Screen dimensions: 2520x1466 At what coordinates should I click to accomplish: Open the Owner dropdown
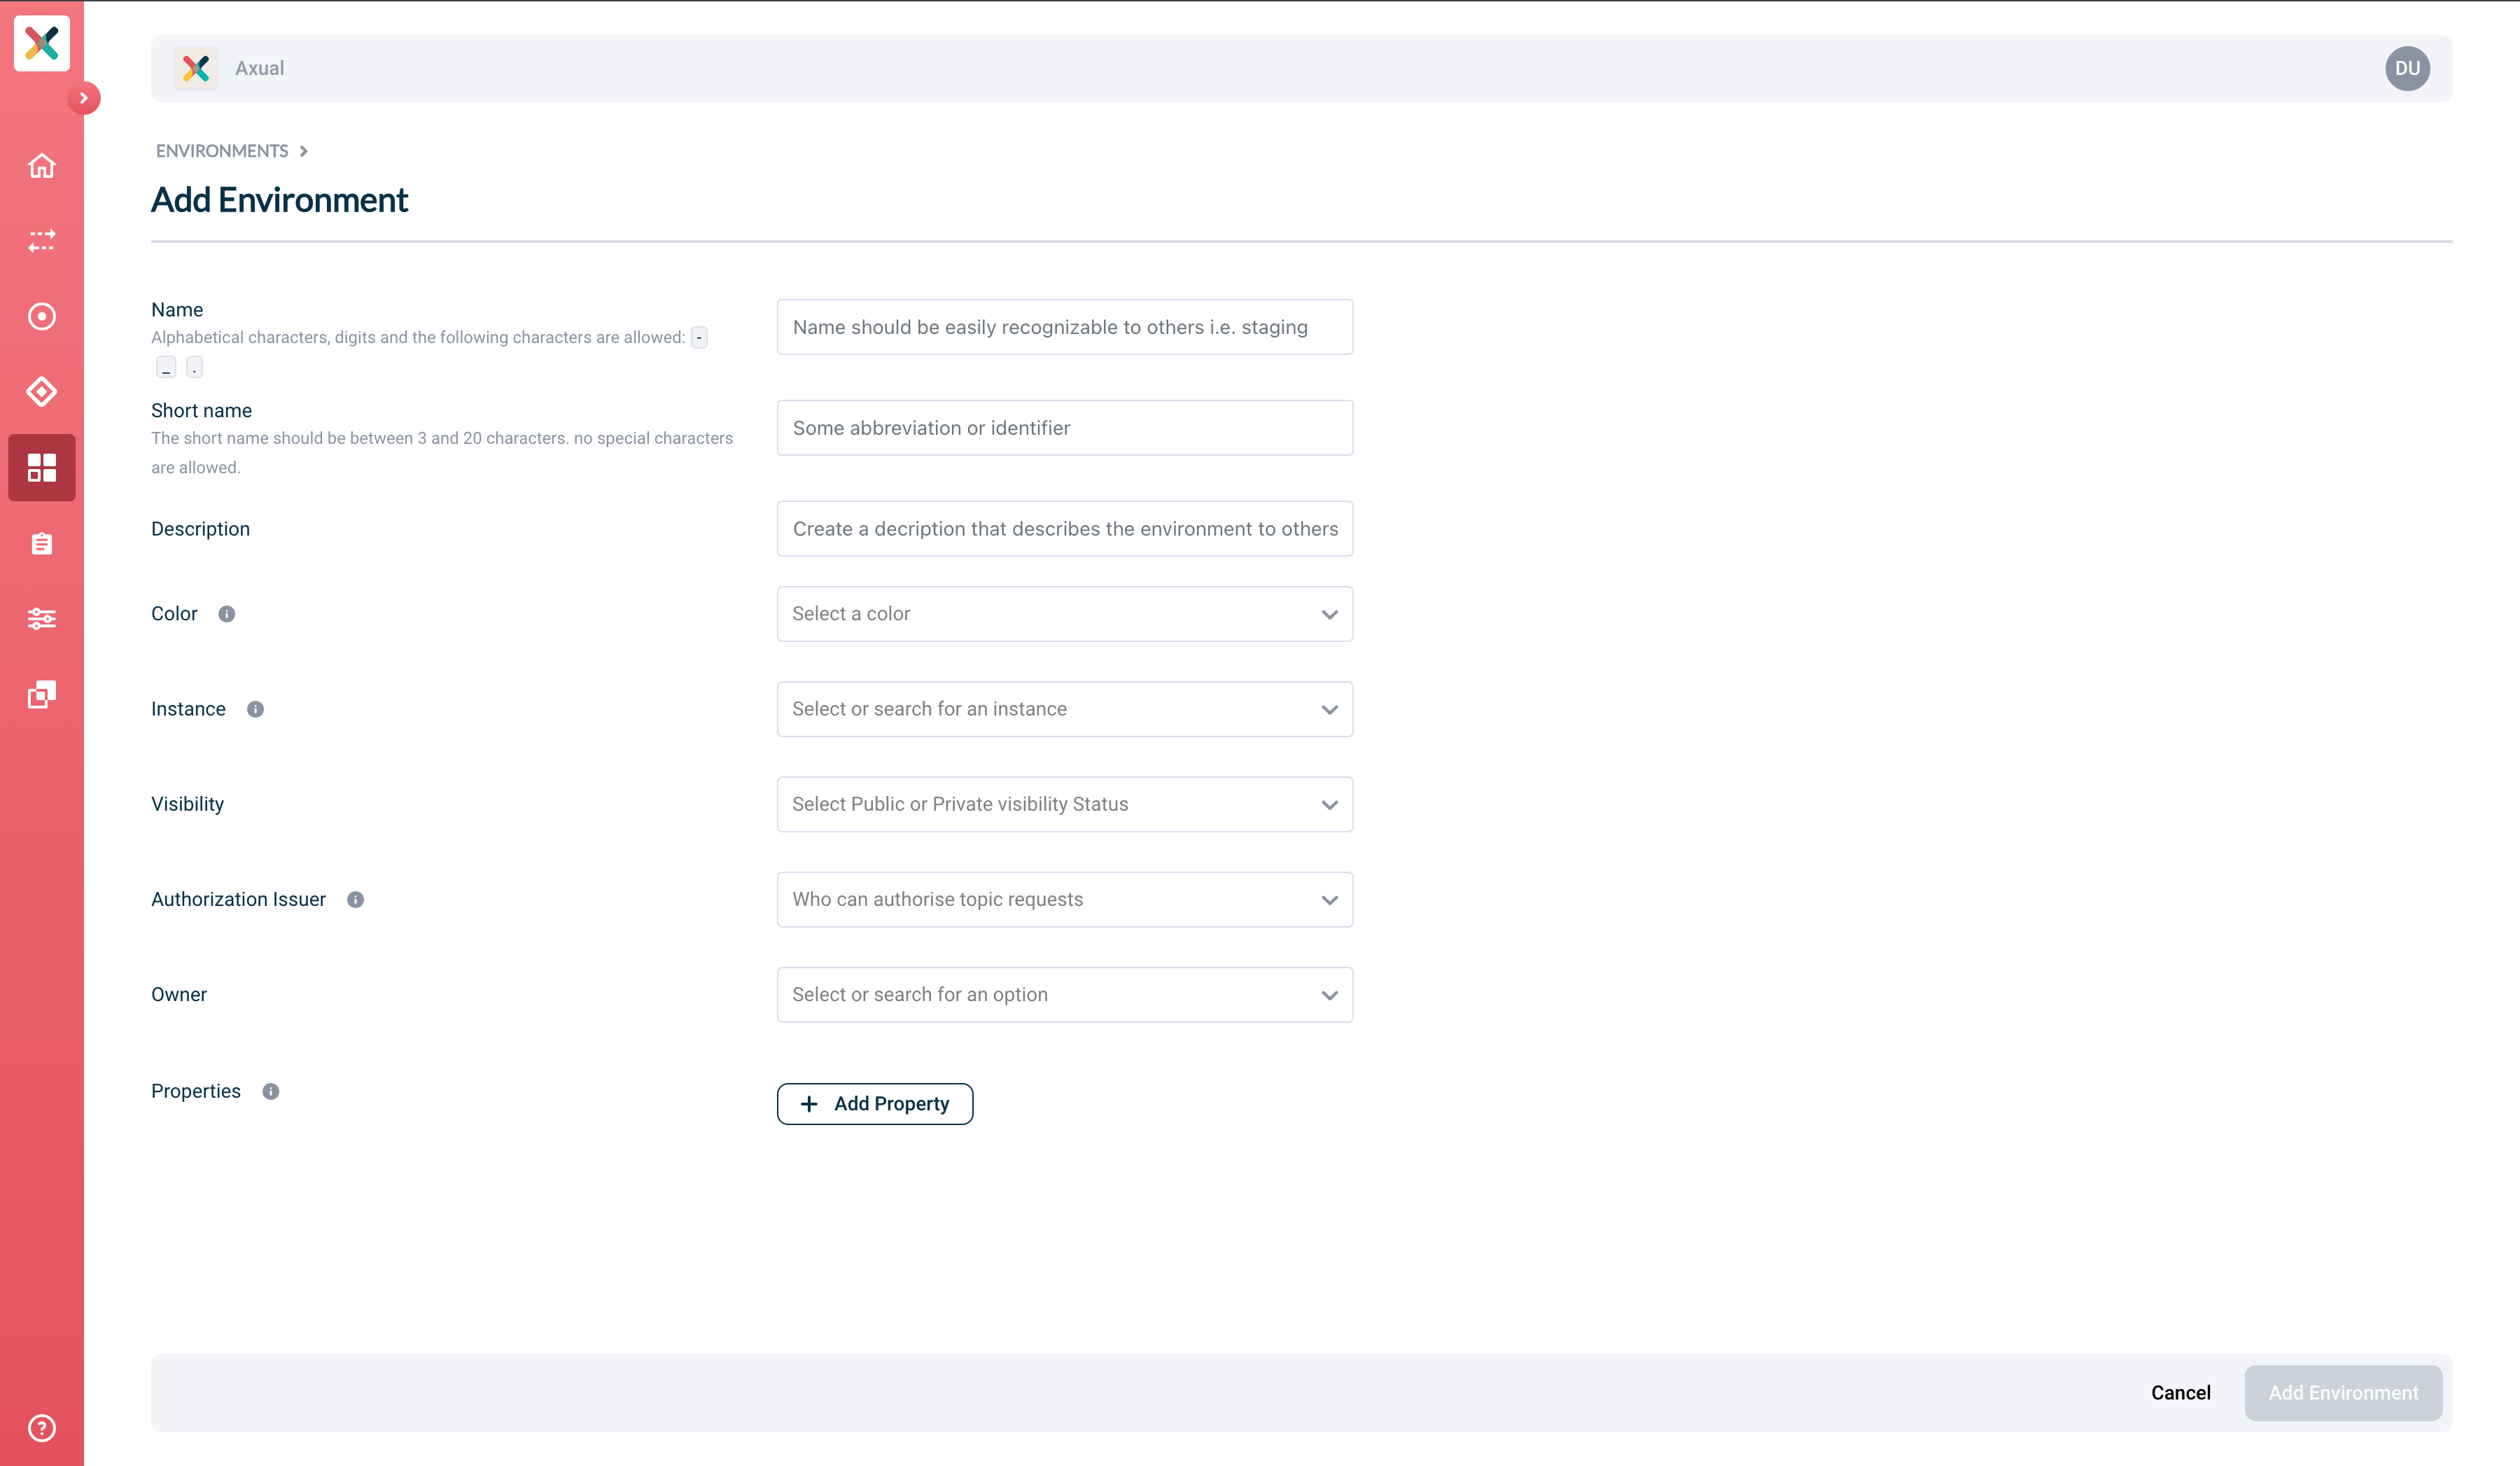(1065, 995)
